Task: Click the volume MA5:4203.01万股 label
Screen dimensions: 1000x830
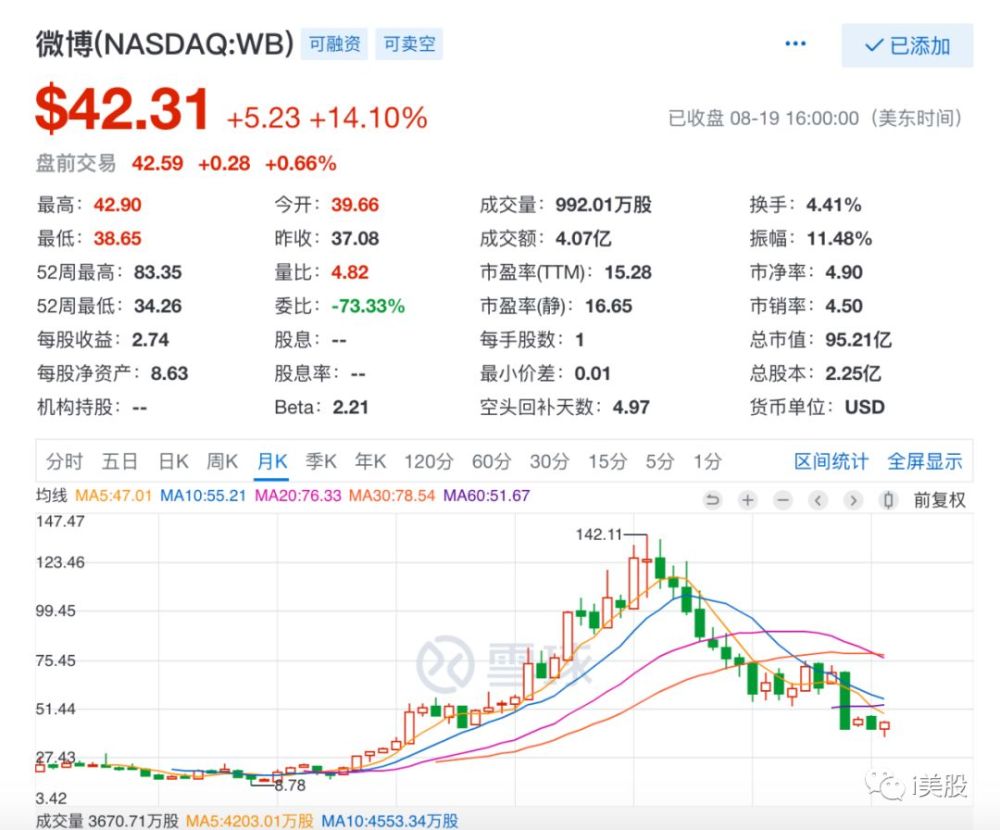Action: pos(249,820)
